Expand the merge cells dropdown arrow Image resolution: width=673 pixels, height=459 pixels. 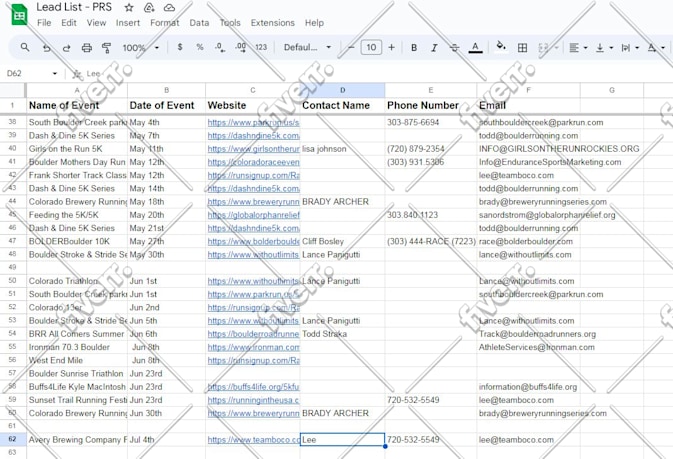[x=556, y=48]
